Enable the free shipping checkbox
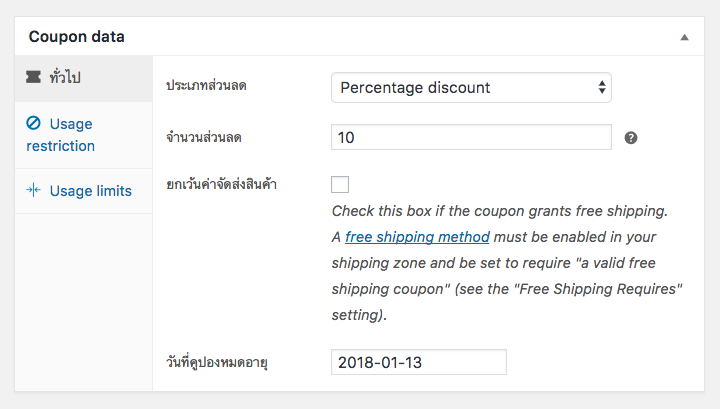Screen dimensions: 720x409 340,185
